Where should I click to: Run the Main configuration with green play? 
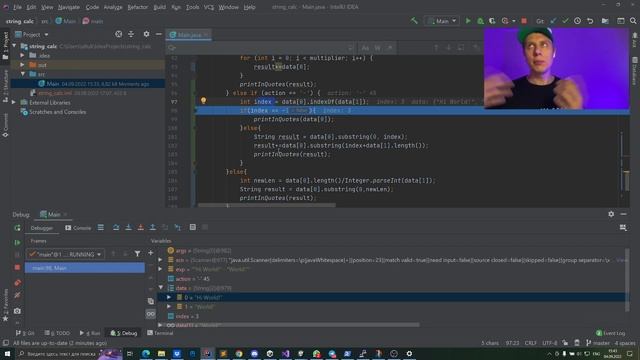468,21
